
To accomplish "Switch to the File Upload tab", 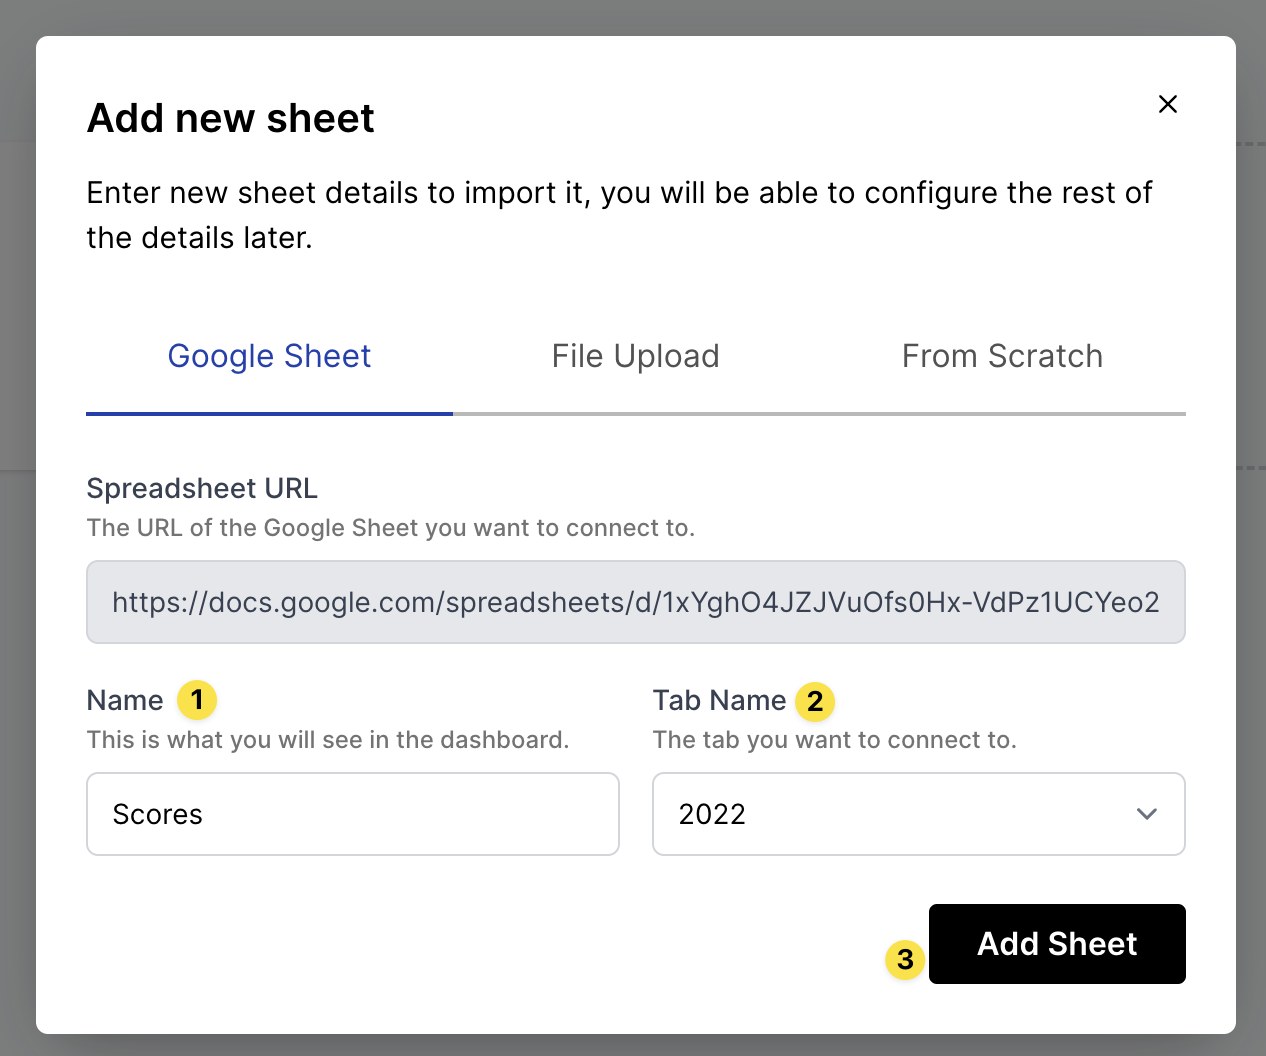I will (635, 357).
